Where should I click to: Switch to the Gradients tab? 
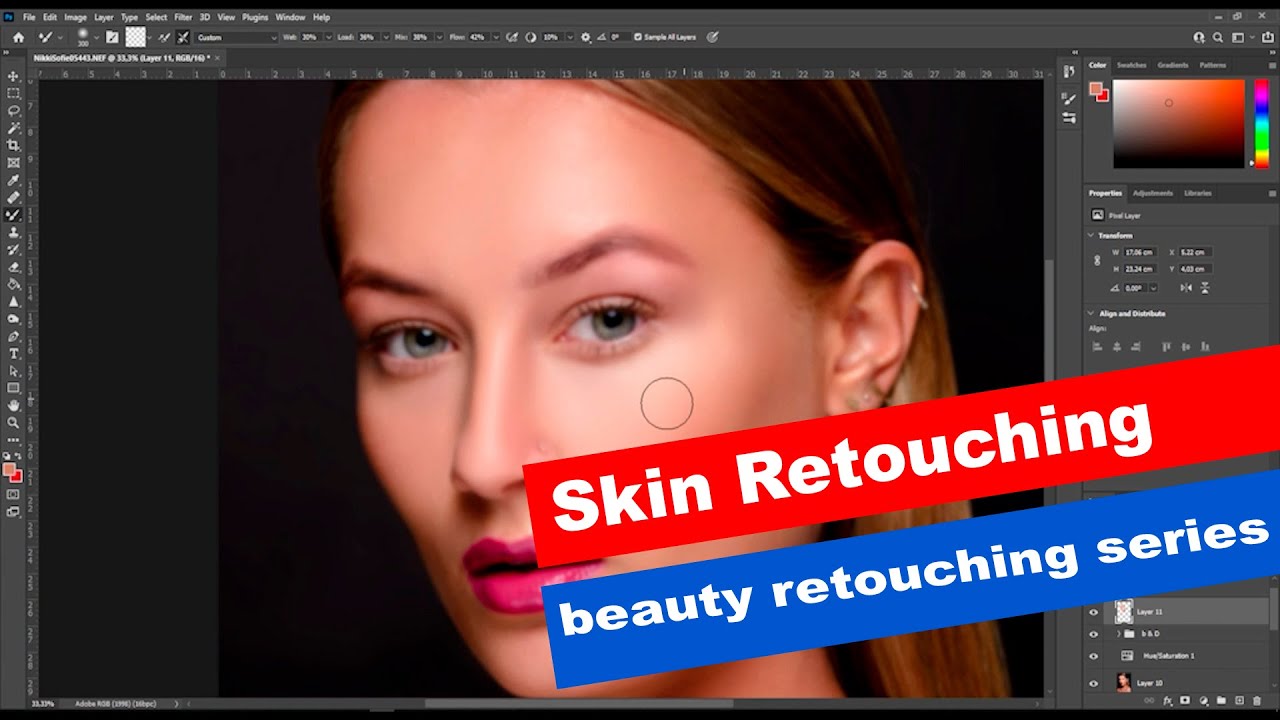[1173, 65]
